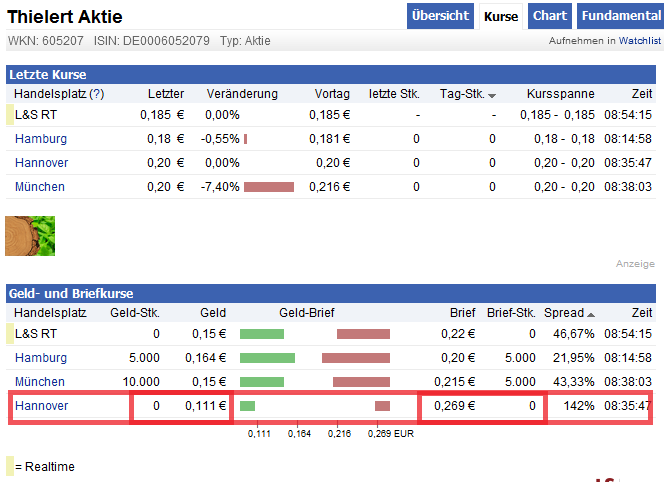Click the L&S RT row in Letzte Kurse
The width and height of the screenshot is (664, 482).
pos(331,115)
